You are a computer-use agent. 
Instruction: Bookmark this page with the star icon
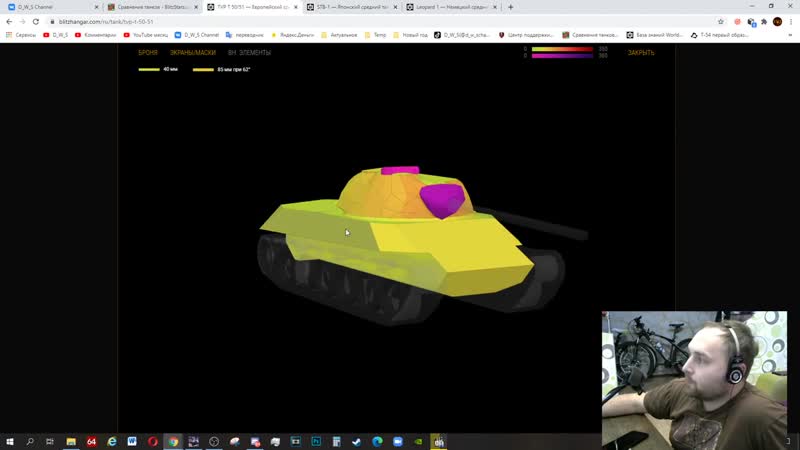click(x=720, y=21)
